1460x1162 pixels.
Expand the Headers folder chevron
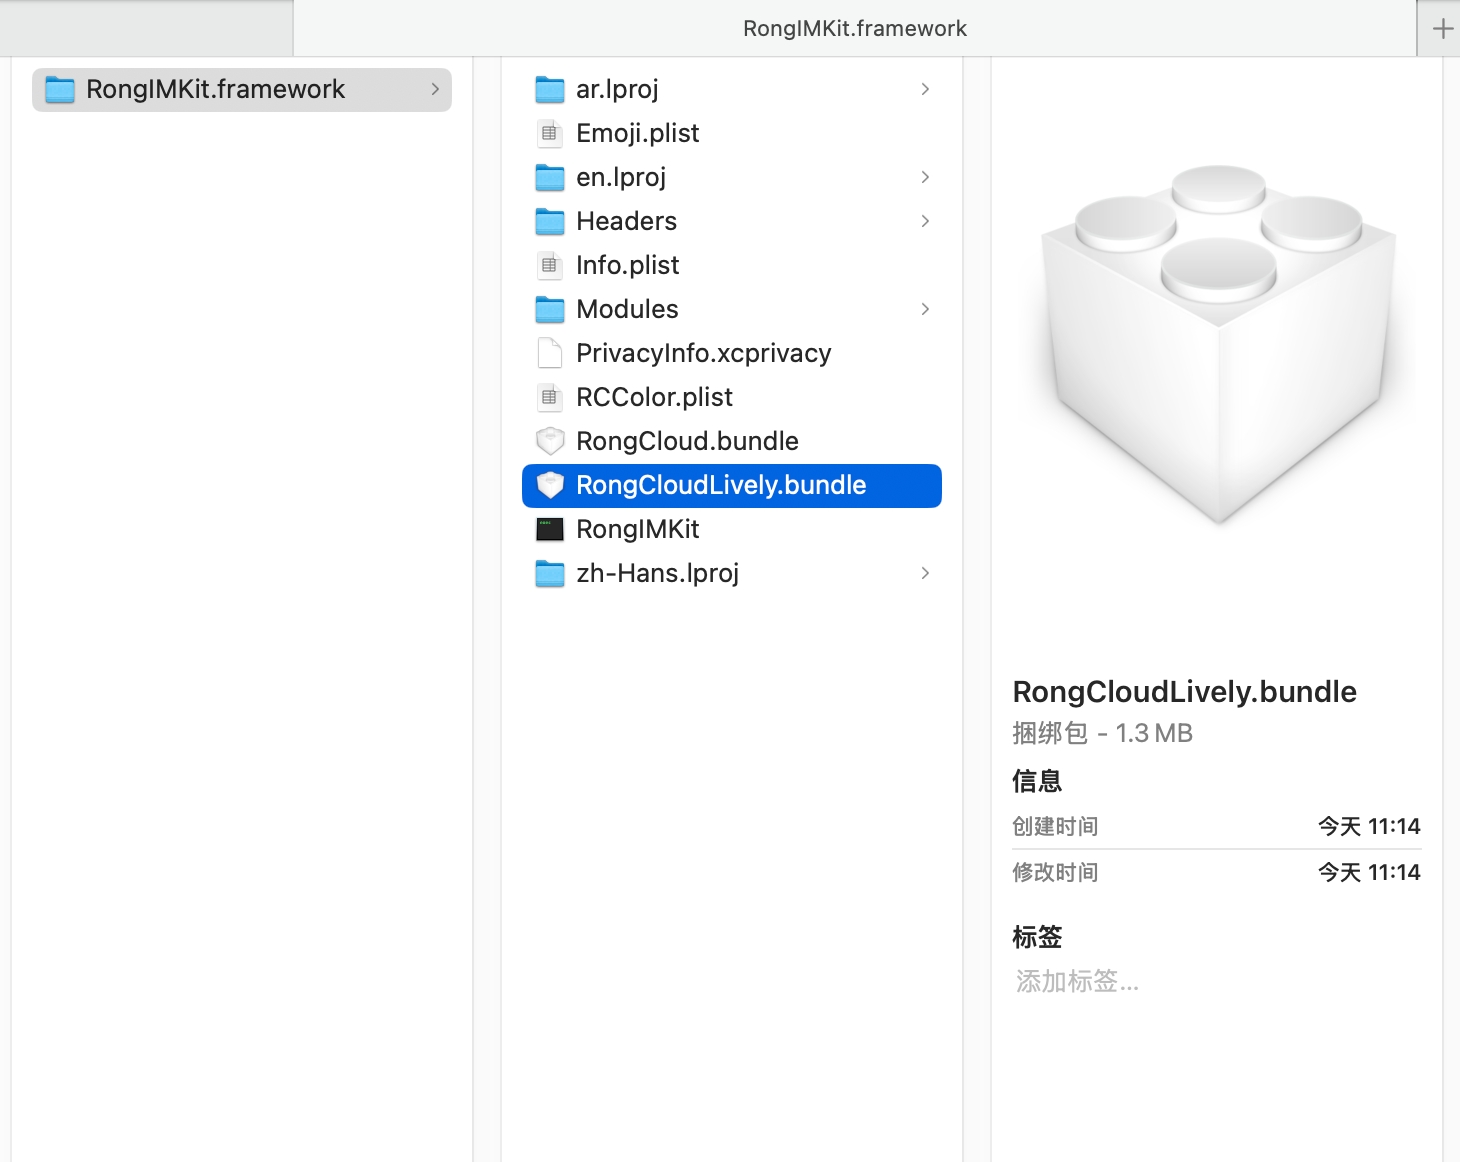pyautogui.click(x=925, y=221)
